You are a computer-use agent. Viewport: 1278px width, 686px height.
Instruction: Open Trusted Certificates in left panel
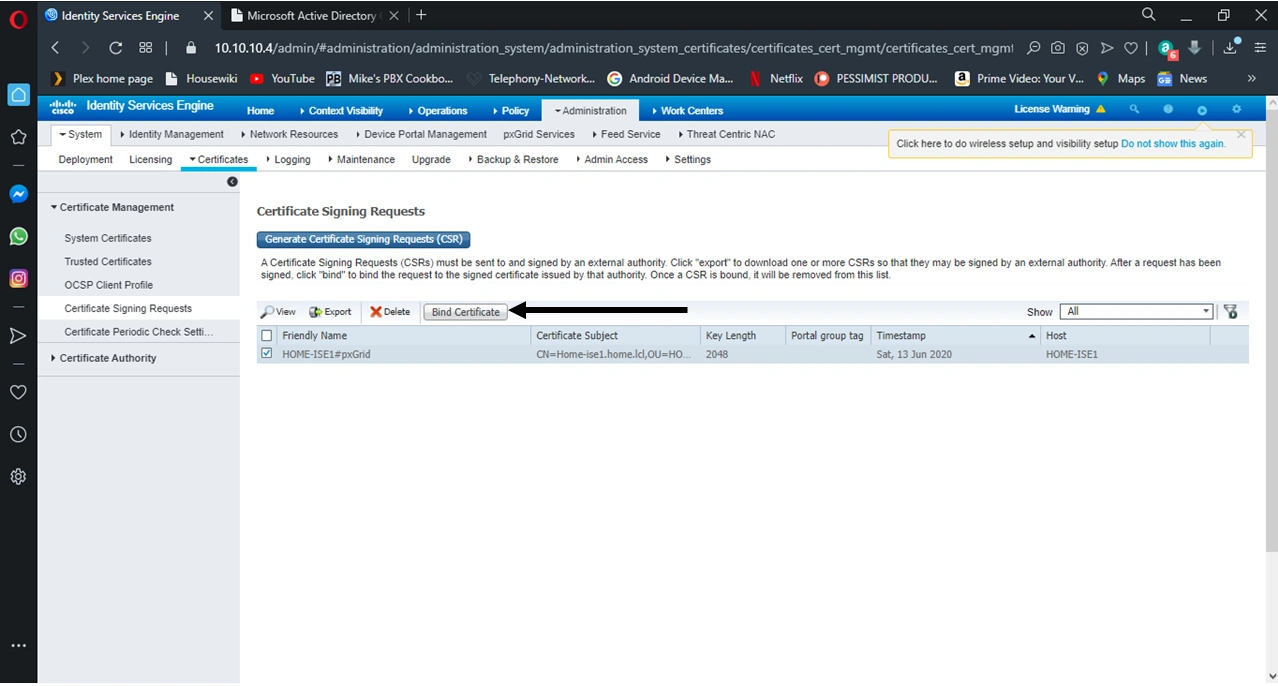pos(108,262)
